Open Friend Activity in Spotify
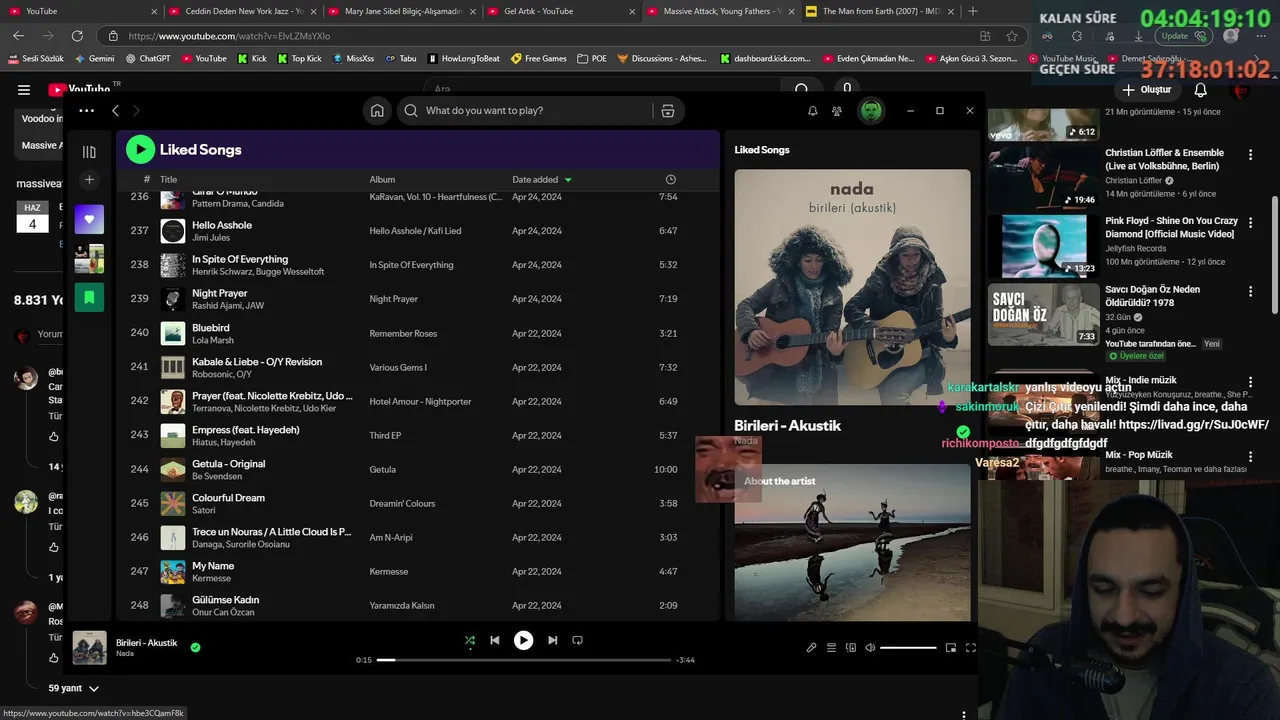 pyautogui.click(x=837, y=111)
